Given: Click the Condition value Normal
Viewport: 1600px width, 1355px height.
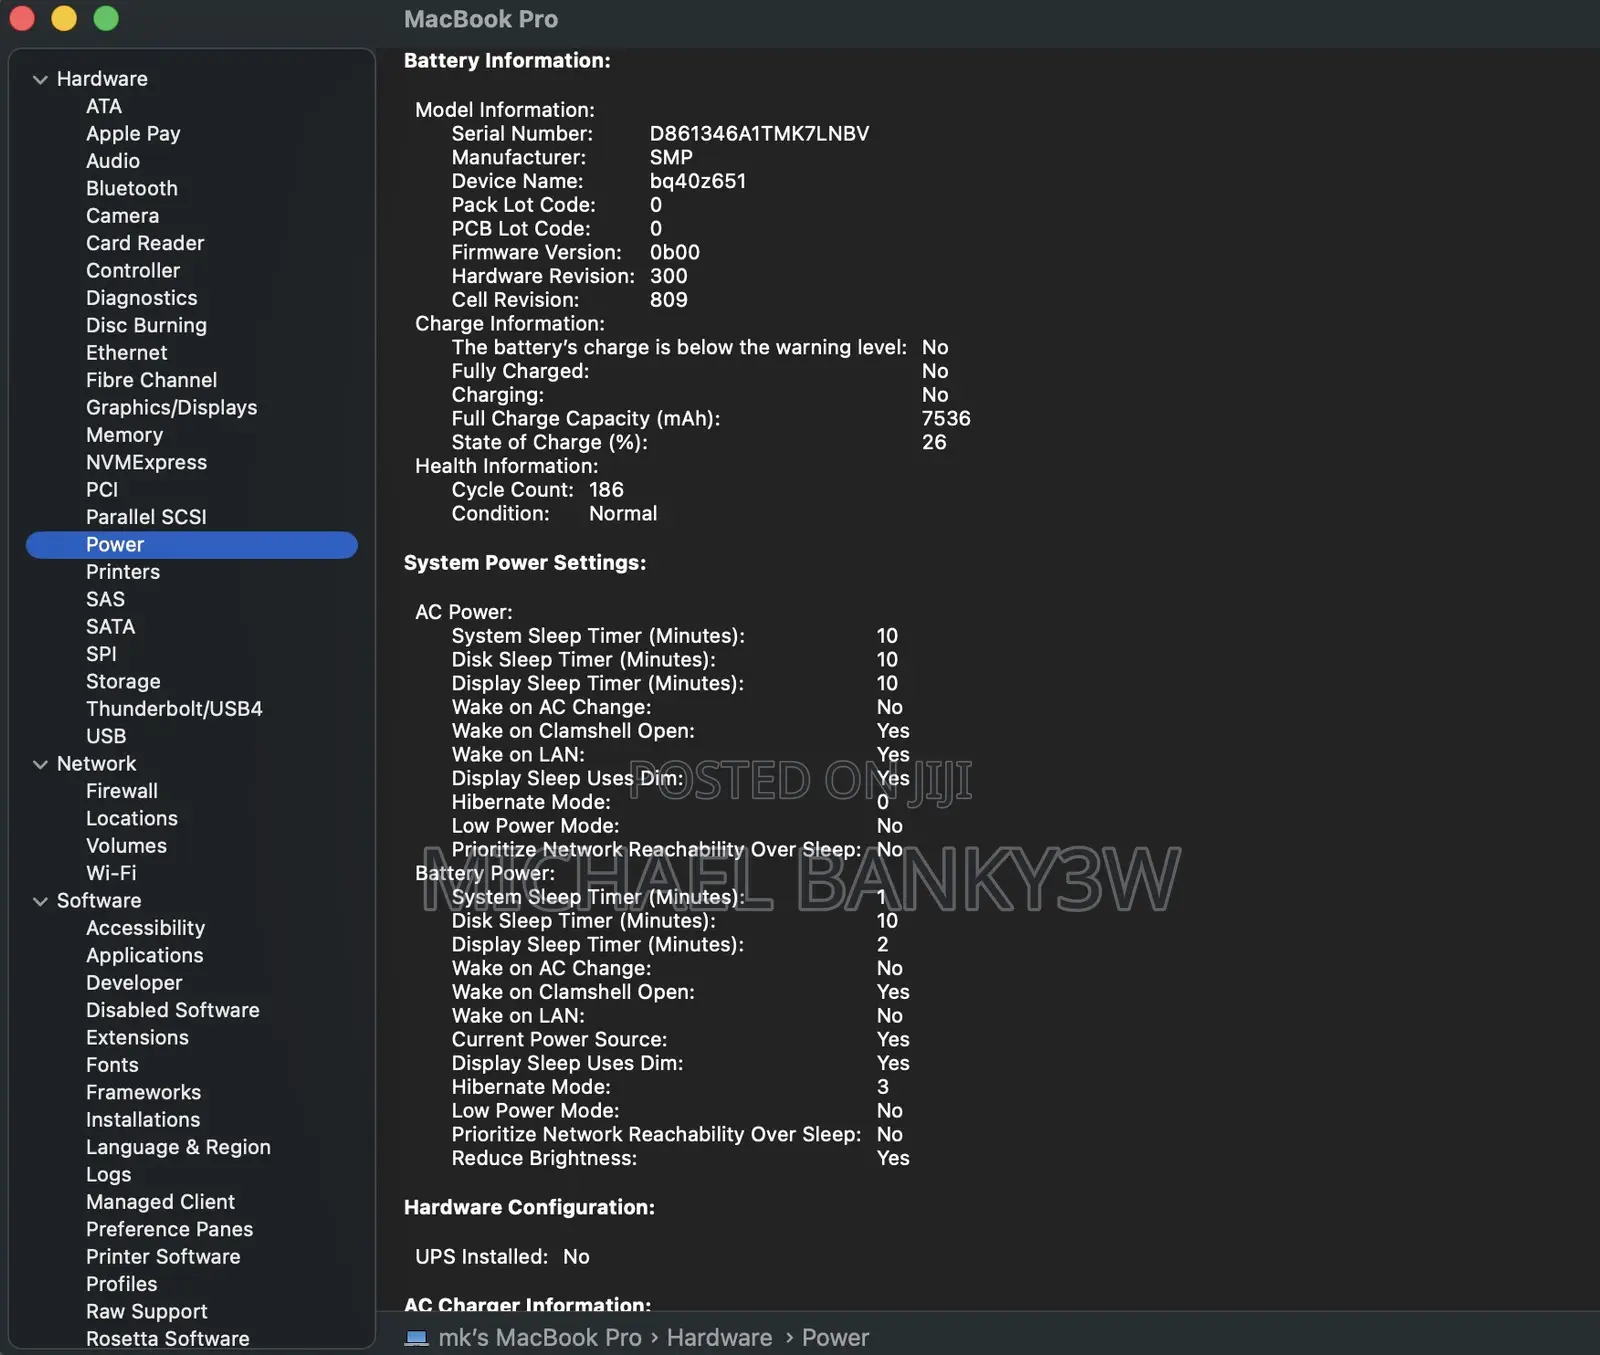Looking at the screenshot, I should click(x=623, y=513).
